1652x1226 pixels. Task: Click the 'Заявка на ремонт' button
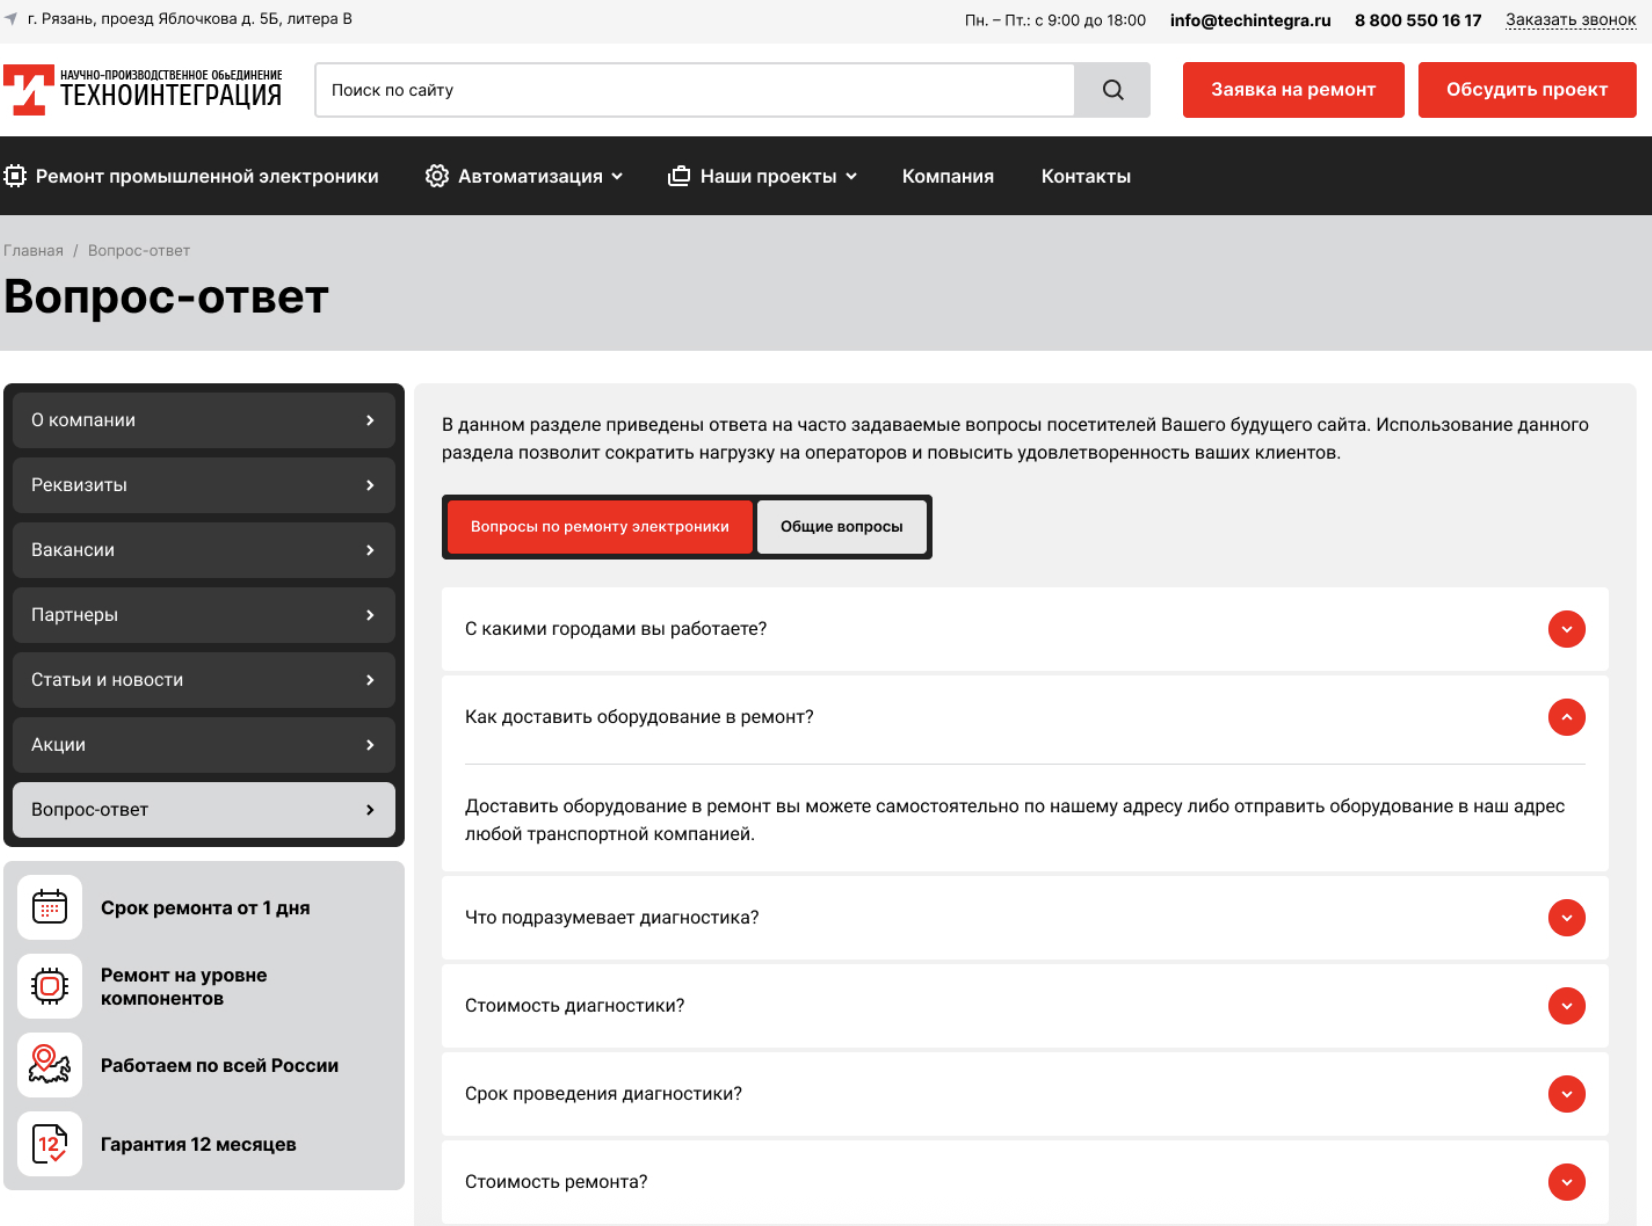(x=1293, y=90)
